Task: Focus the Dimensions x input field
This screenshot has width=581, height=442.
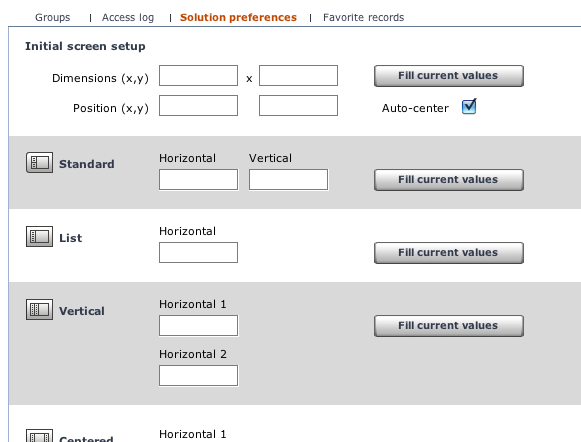Action: [198, 76]
